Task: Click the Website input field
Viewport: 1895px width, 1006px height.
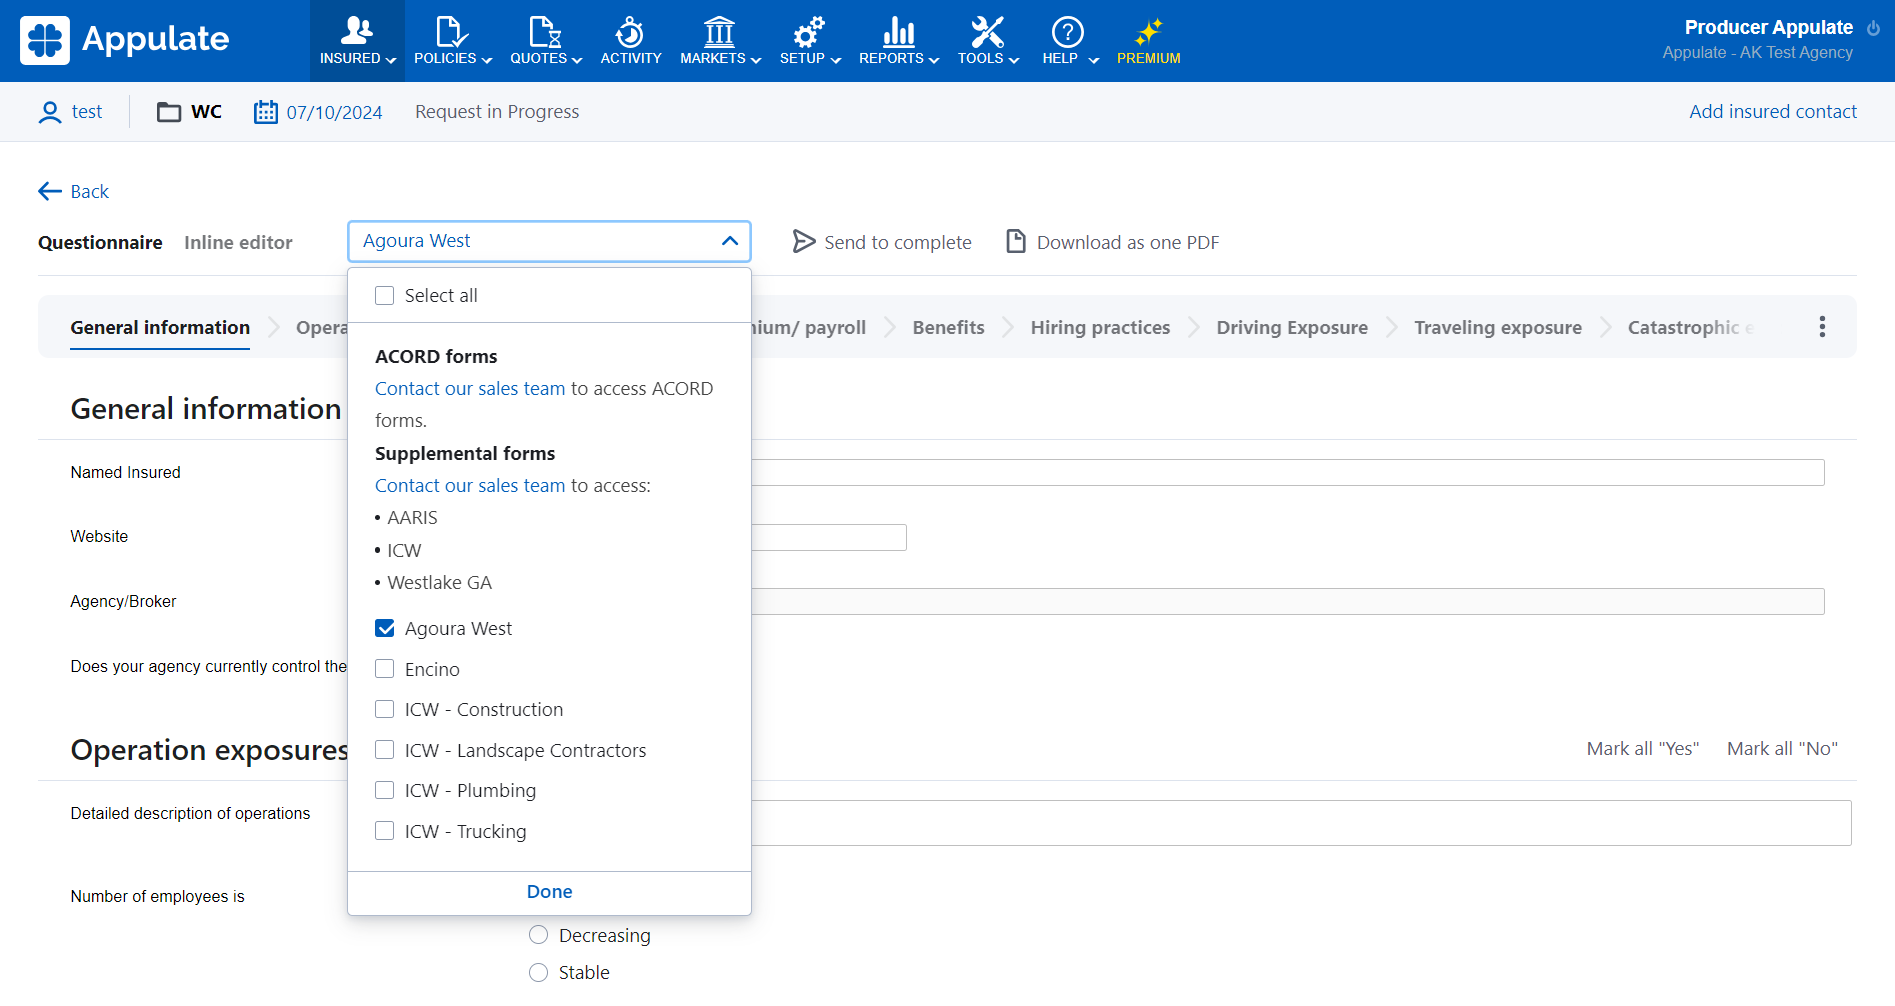Action: point(829,537)
